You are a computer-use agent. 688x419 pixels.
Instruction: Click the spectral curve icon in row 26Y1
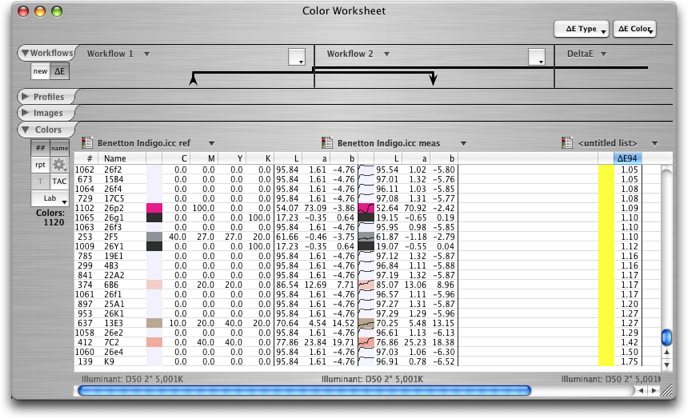click(x=366, y=246)
